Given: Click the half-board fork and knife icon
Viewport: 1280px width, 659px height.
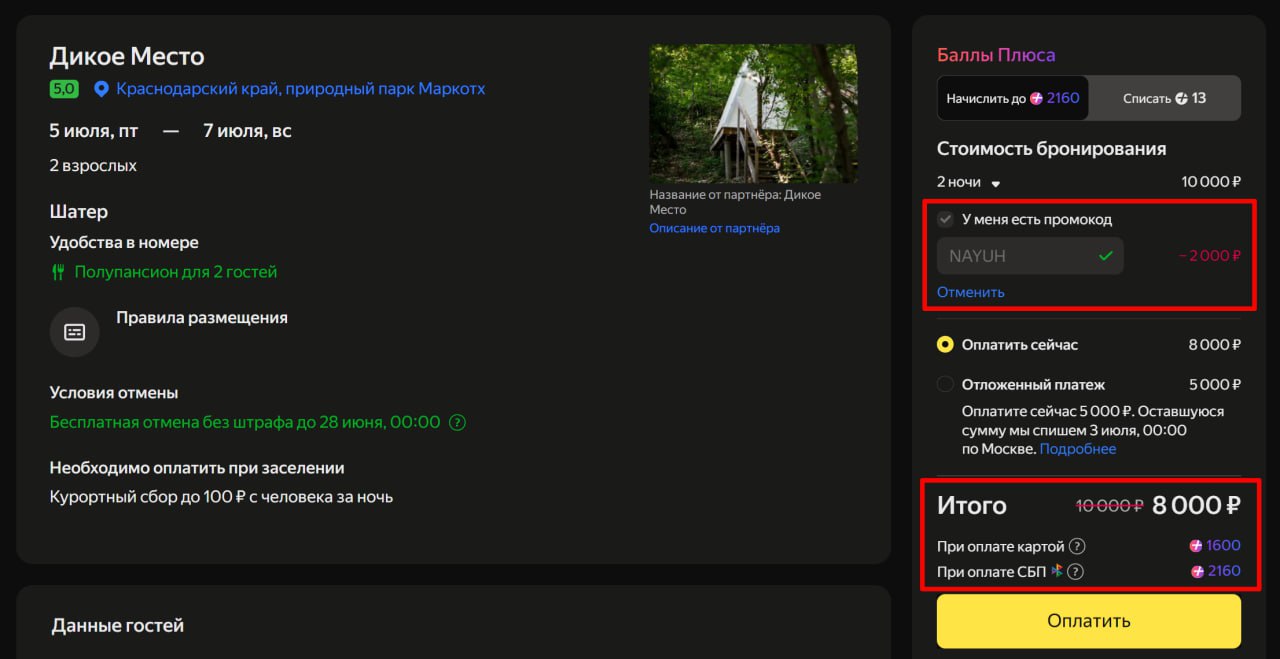Looking at the screenshot, I should coord(58,272).
